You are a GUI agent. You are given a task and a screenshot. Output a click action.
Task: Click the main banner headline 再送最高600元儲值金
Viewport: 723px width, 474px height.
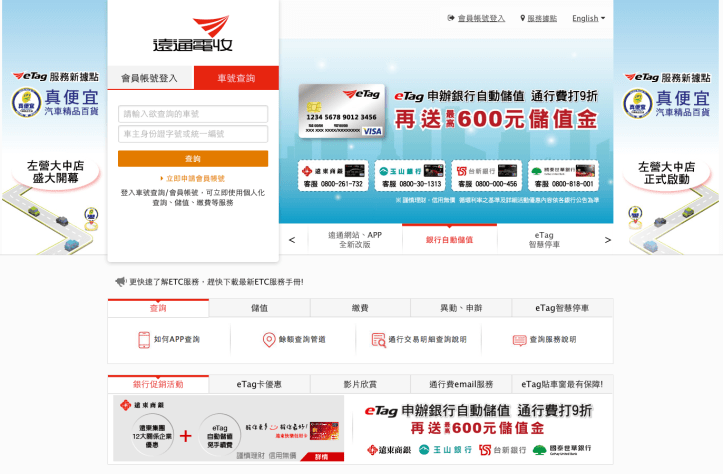496,119
